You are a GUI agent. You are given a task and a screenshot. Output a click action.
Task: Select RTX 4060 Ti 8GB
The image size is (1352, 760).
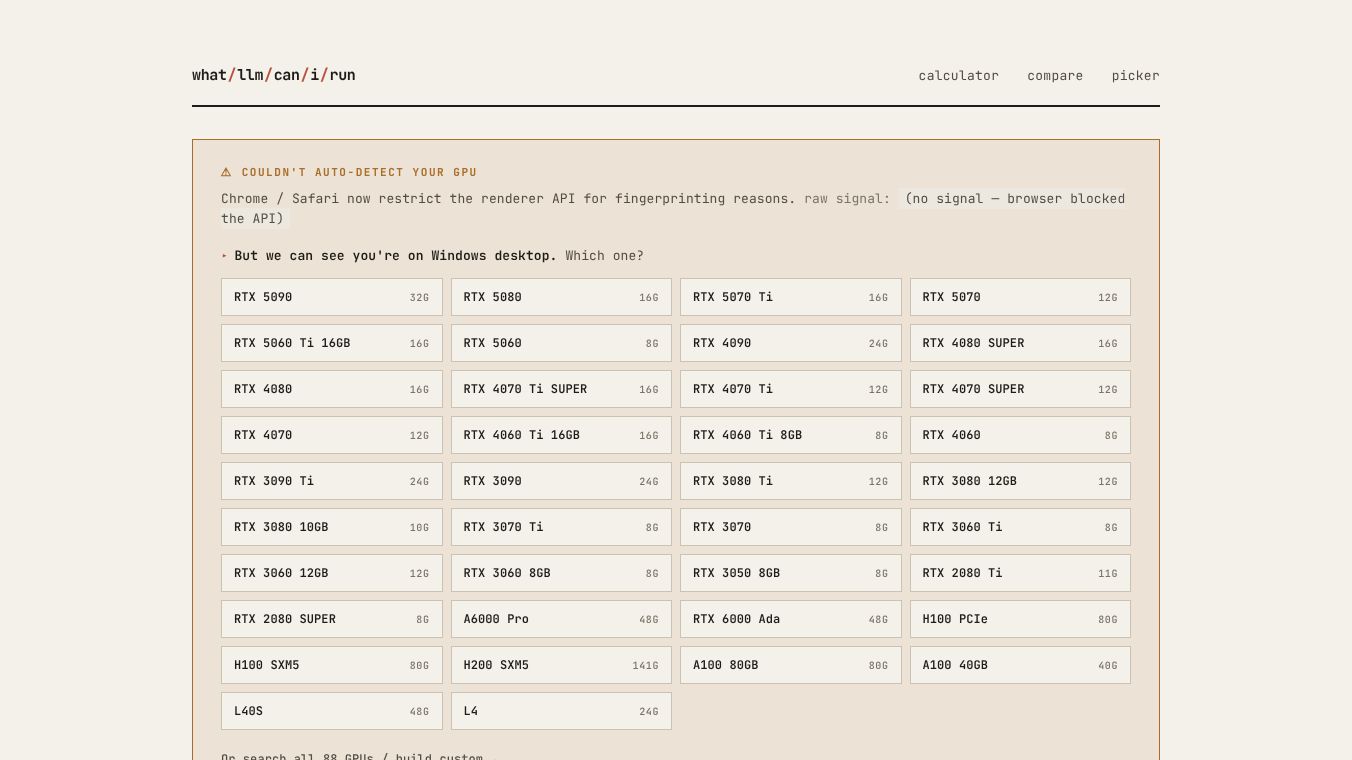point(791,435)
